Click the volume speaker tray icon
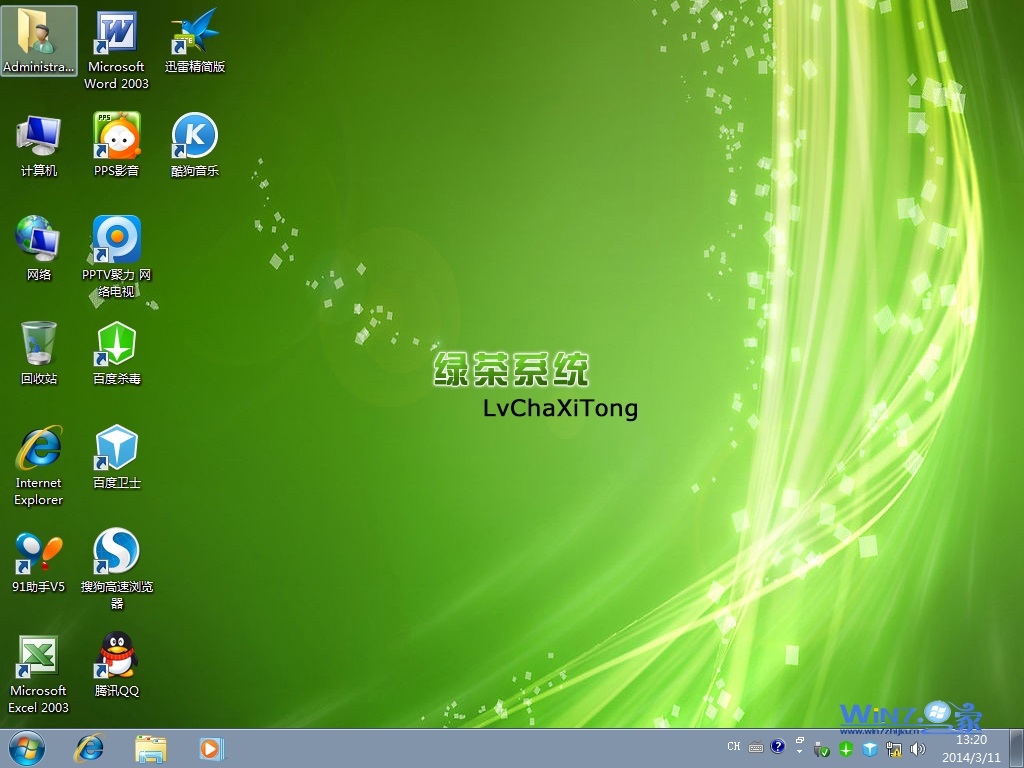The width and height of the screenshot is (1024, 768). 918,749
